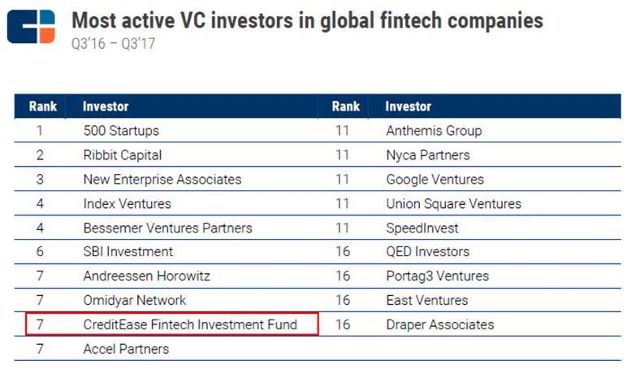This screenshot has height=387, width=640.
Task: Select Union Square Ventures
Action: pos(453,203)
